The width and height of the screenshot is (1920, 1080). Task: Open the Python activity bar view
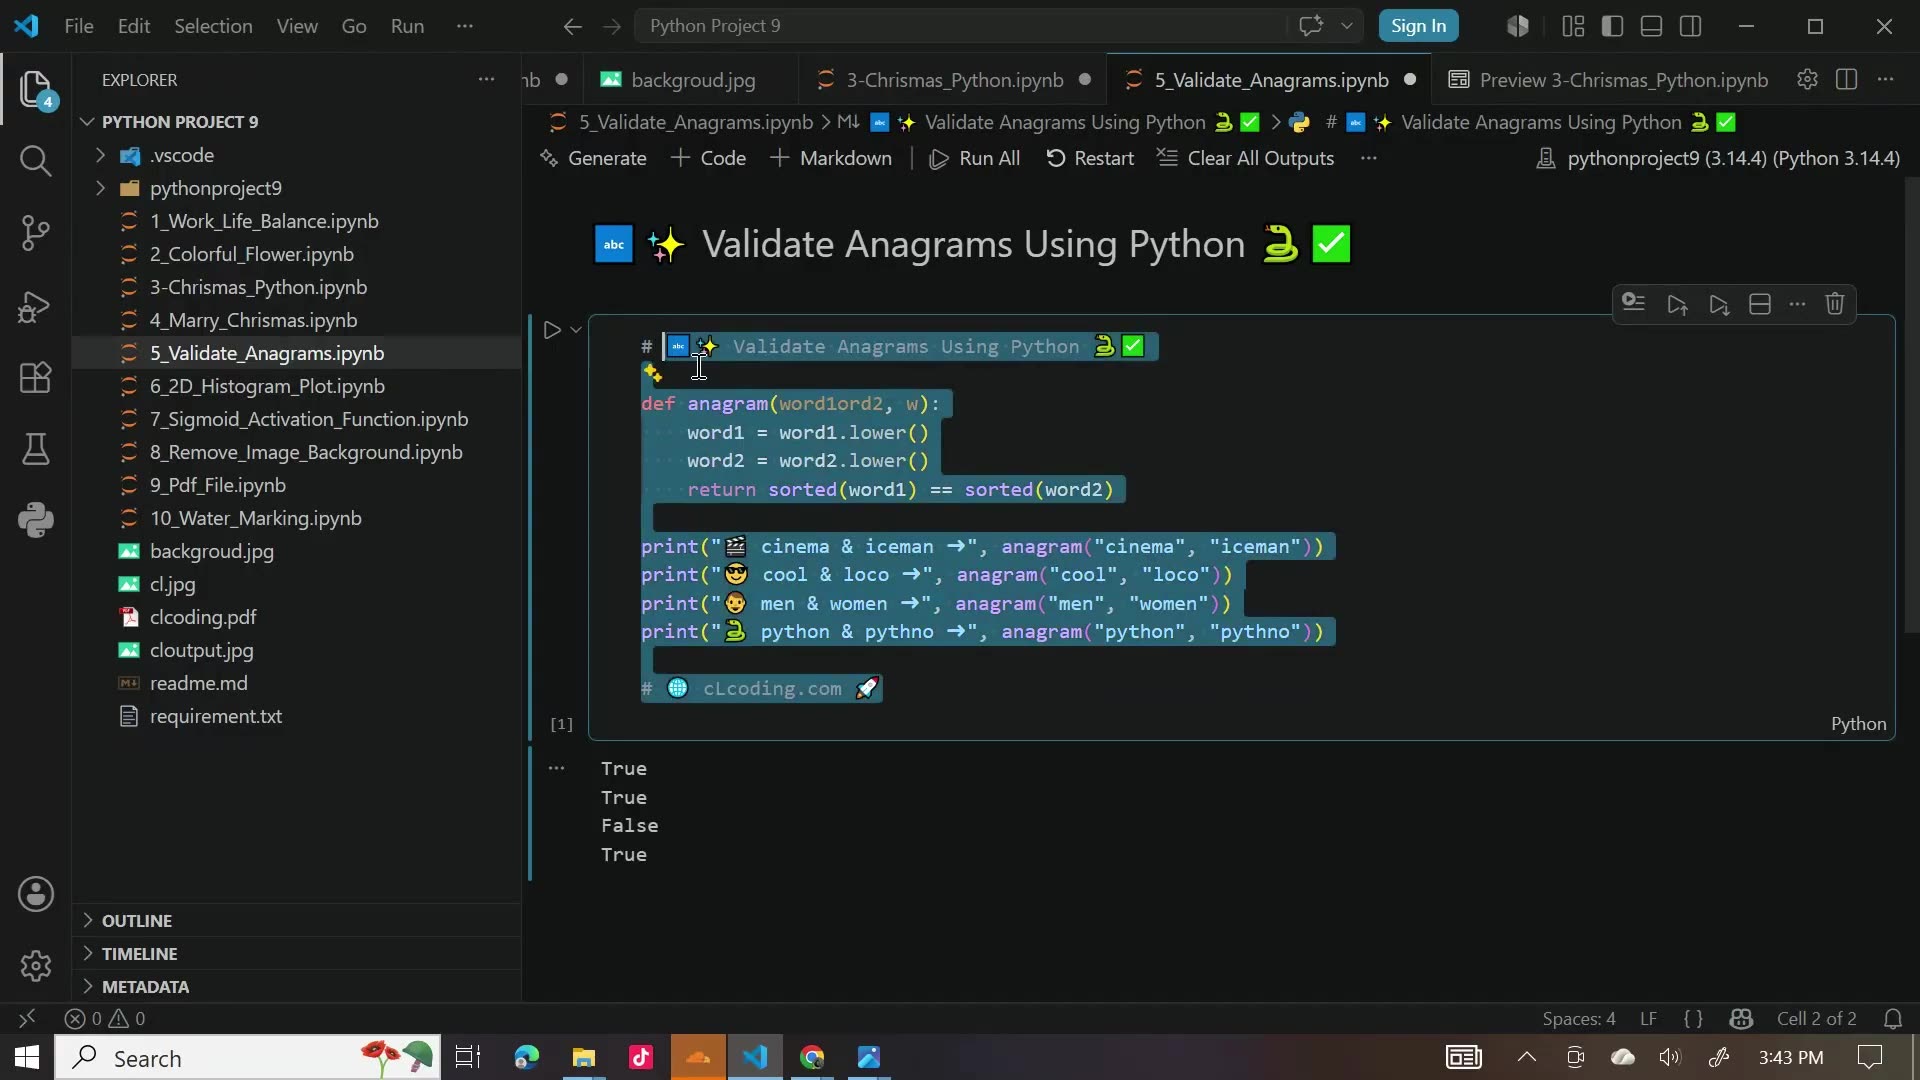point(36,520)
